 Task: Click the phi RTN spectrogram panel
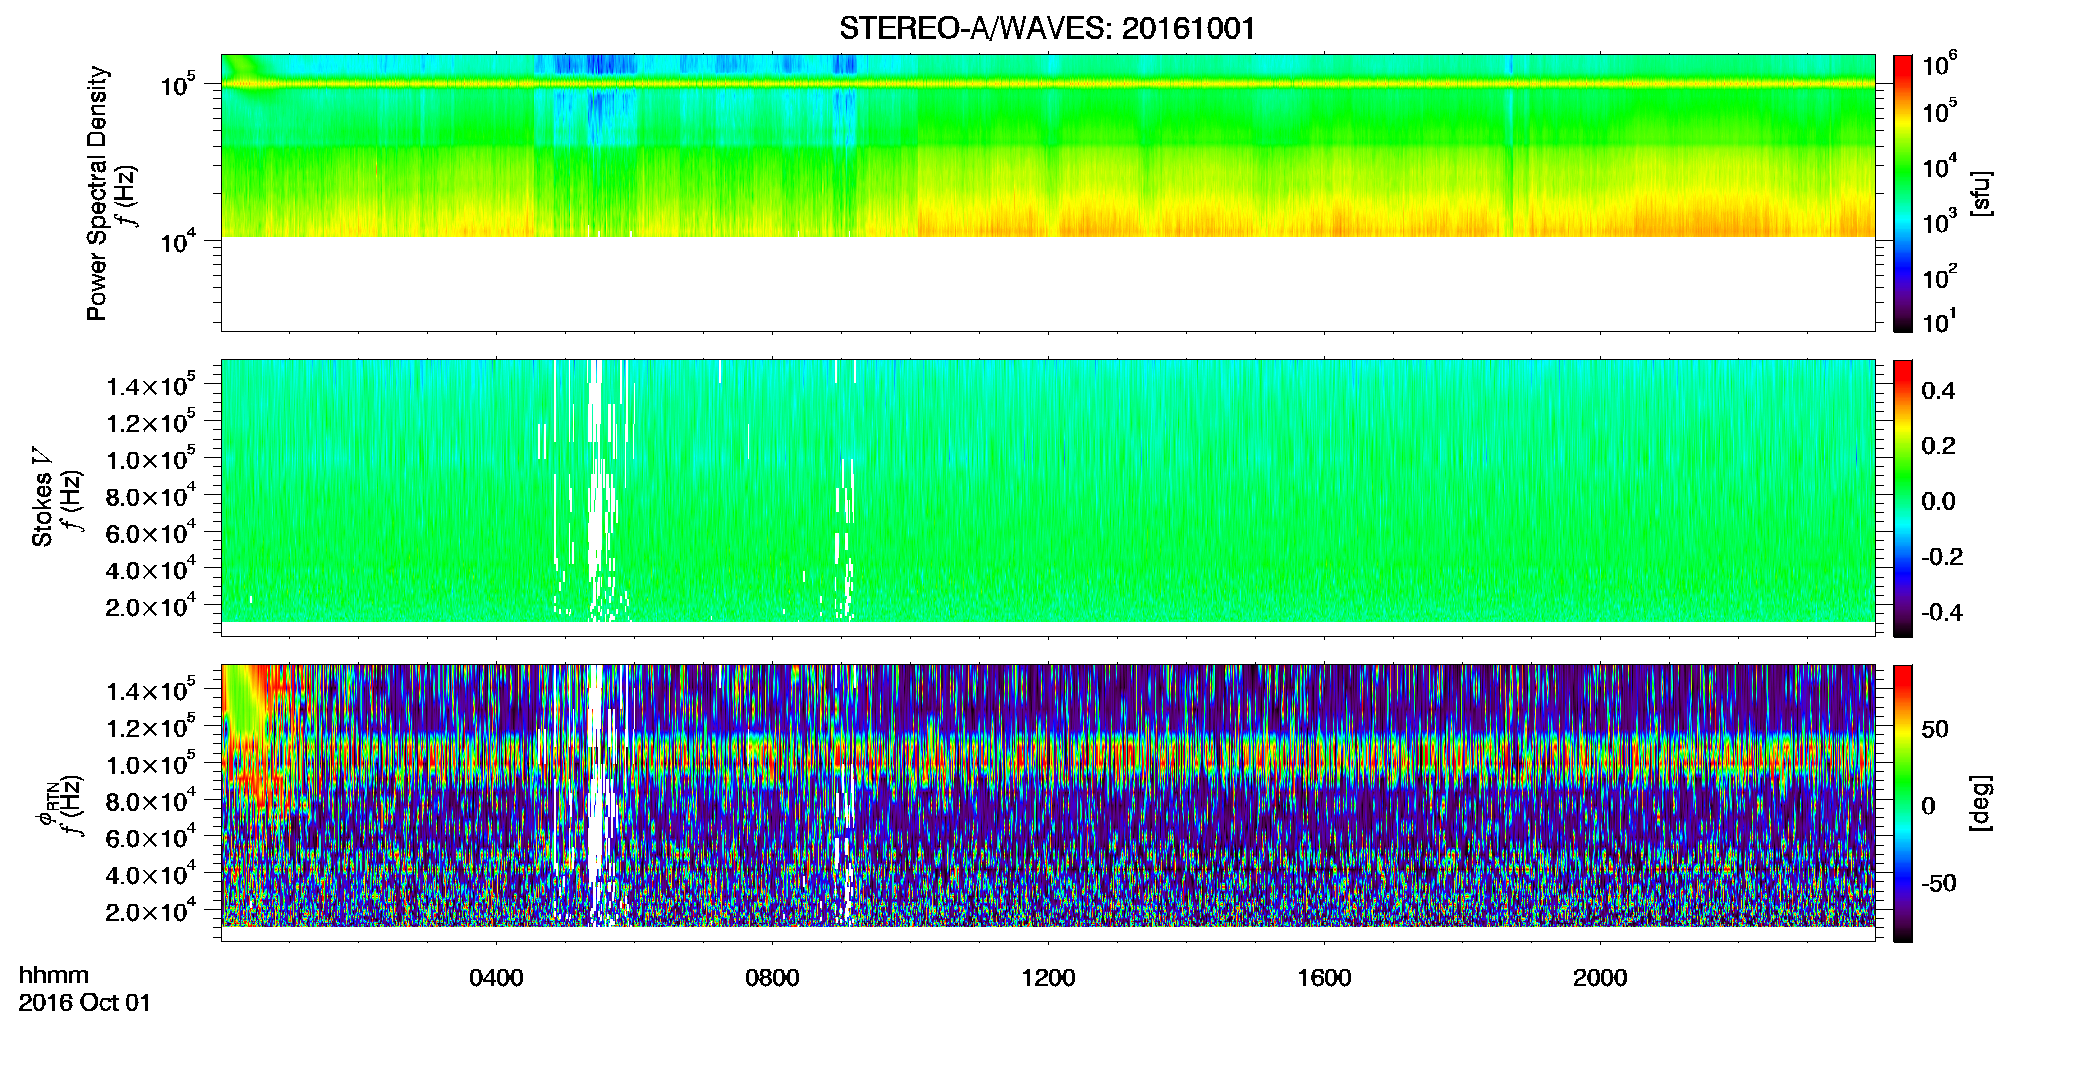tap(1048, 803)
